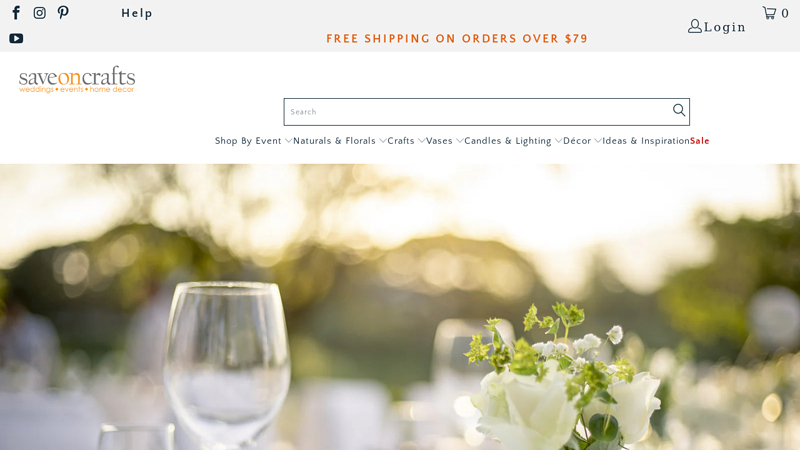Screen dimensions: 800x450
Task: Expand the Crafts dropdown chevron
Action: tap(421, 141)
